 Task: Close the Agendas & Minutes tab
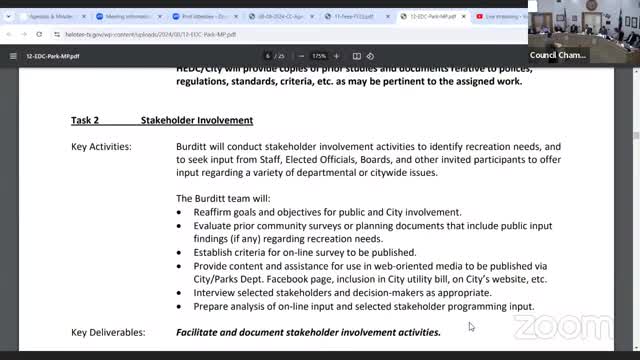(84, 16)
